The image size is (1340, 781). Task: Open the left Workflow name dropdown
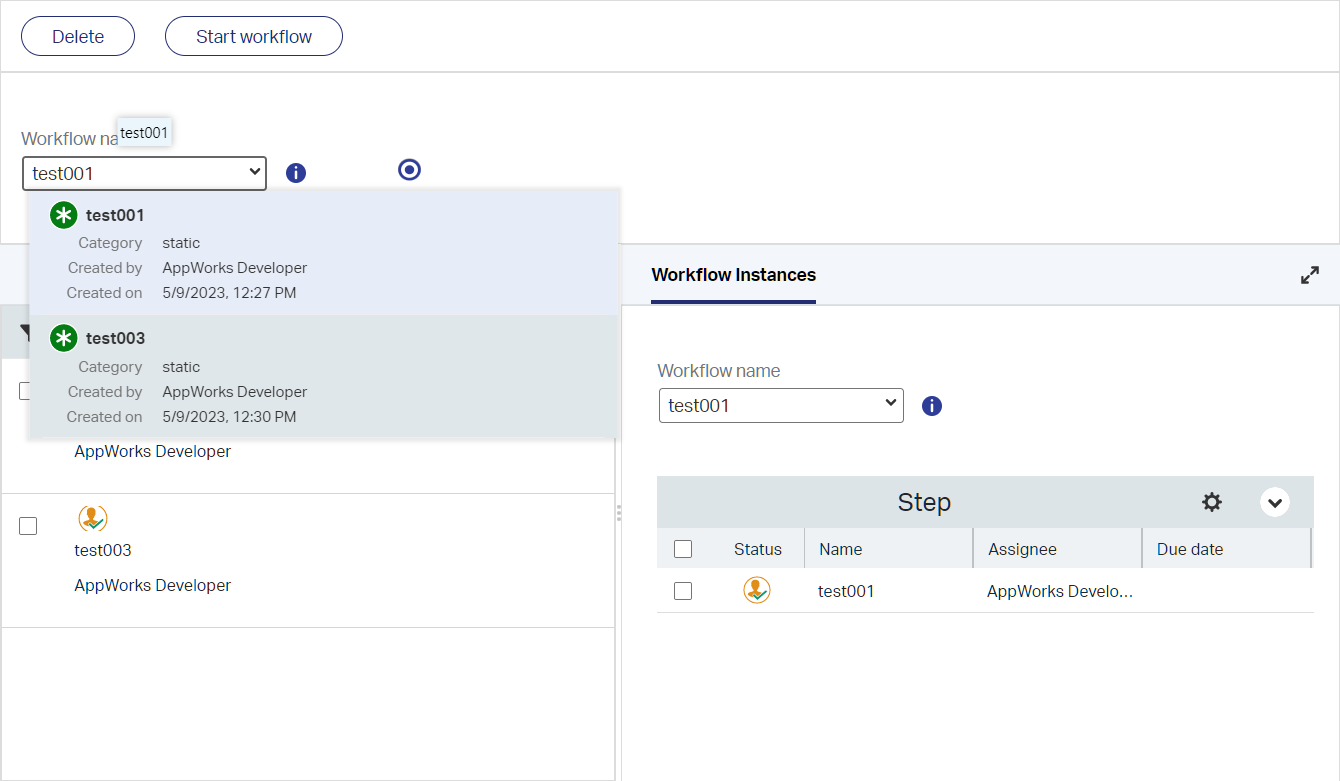point(144,173)
